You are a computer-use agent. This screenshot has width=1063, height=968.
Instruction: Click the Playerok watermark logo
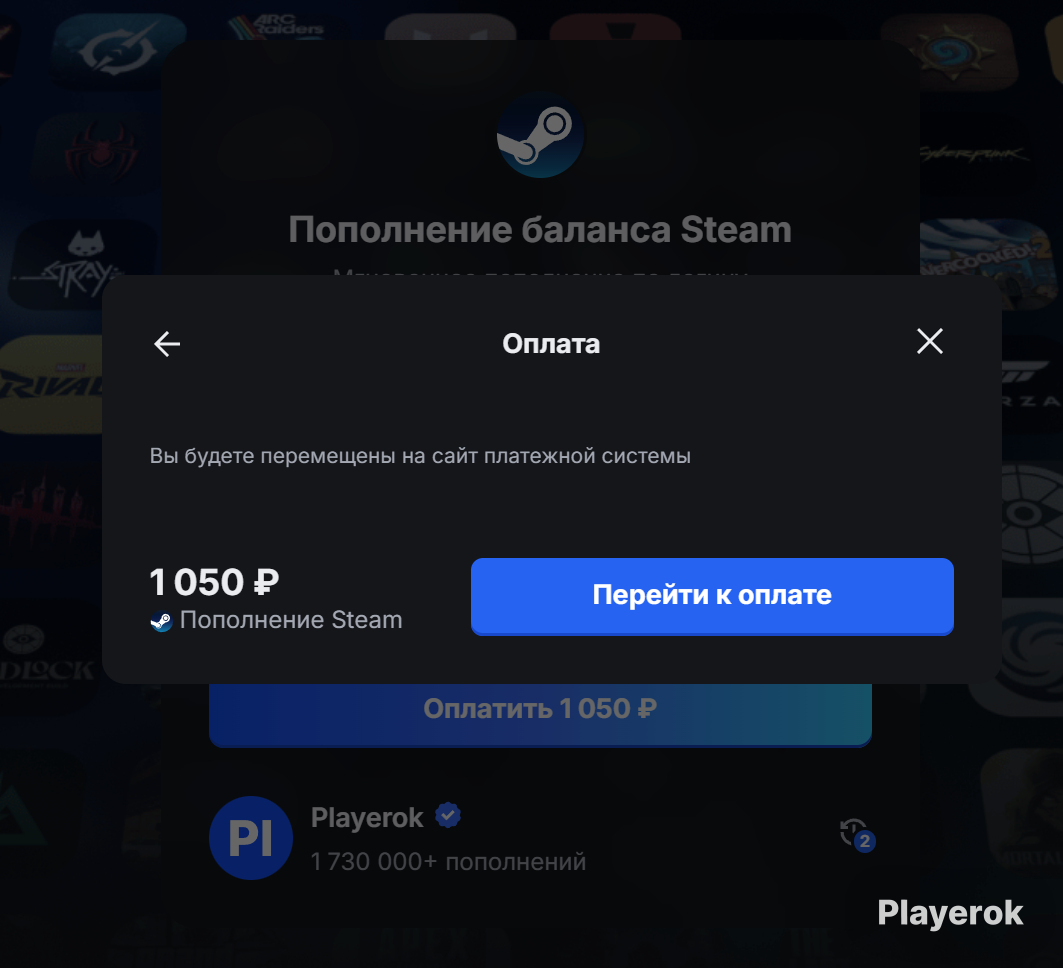(950, 913)
